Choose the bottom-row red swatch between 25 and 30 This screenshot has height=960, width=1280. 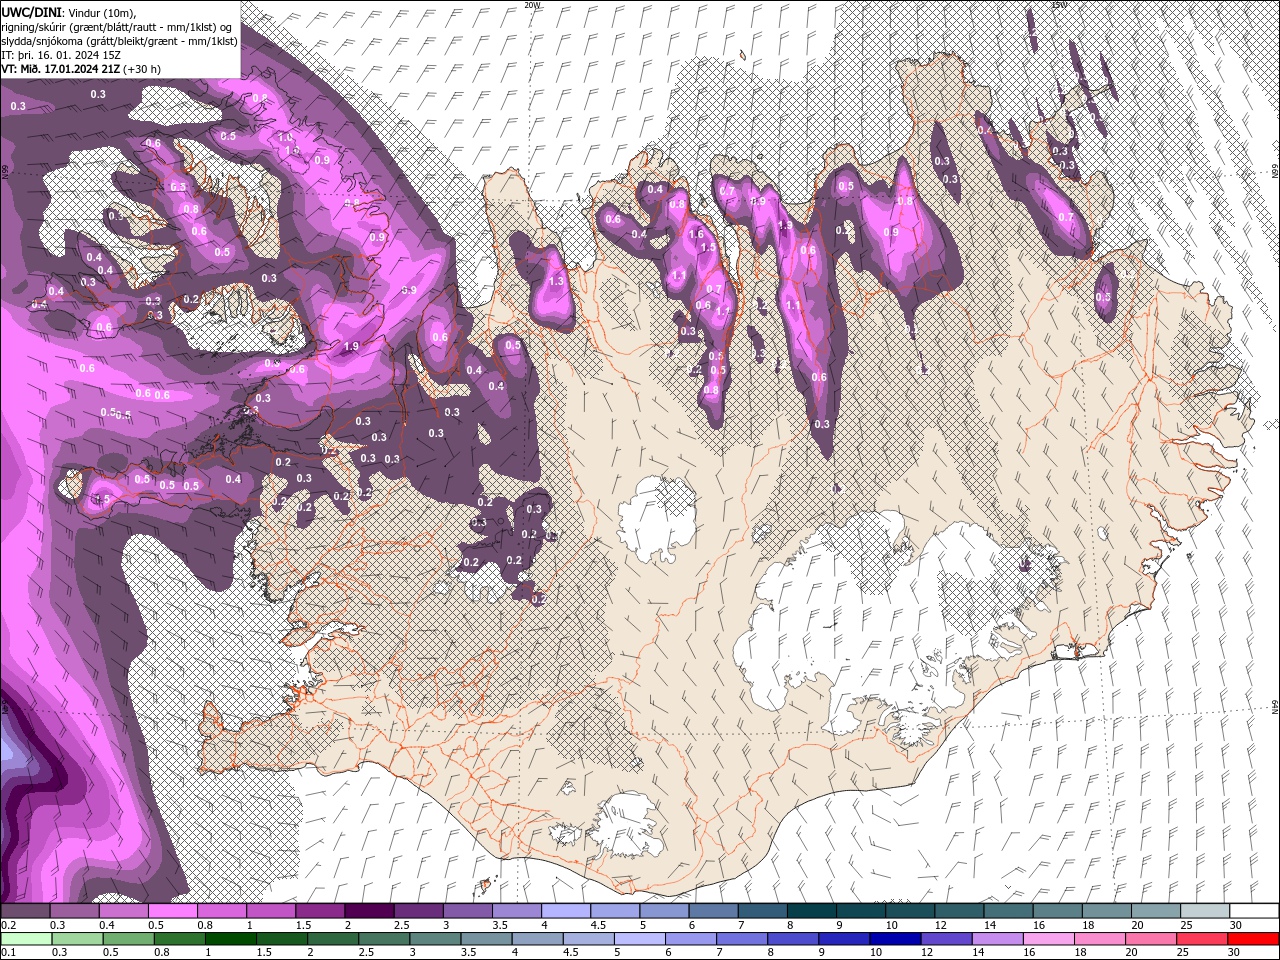point(1203,939)
